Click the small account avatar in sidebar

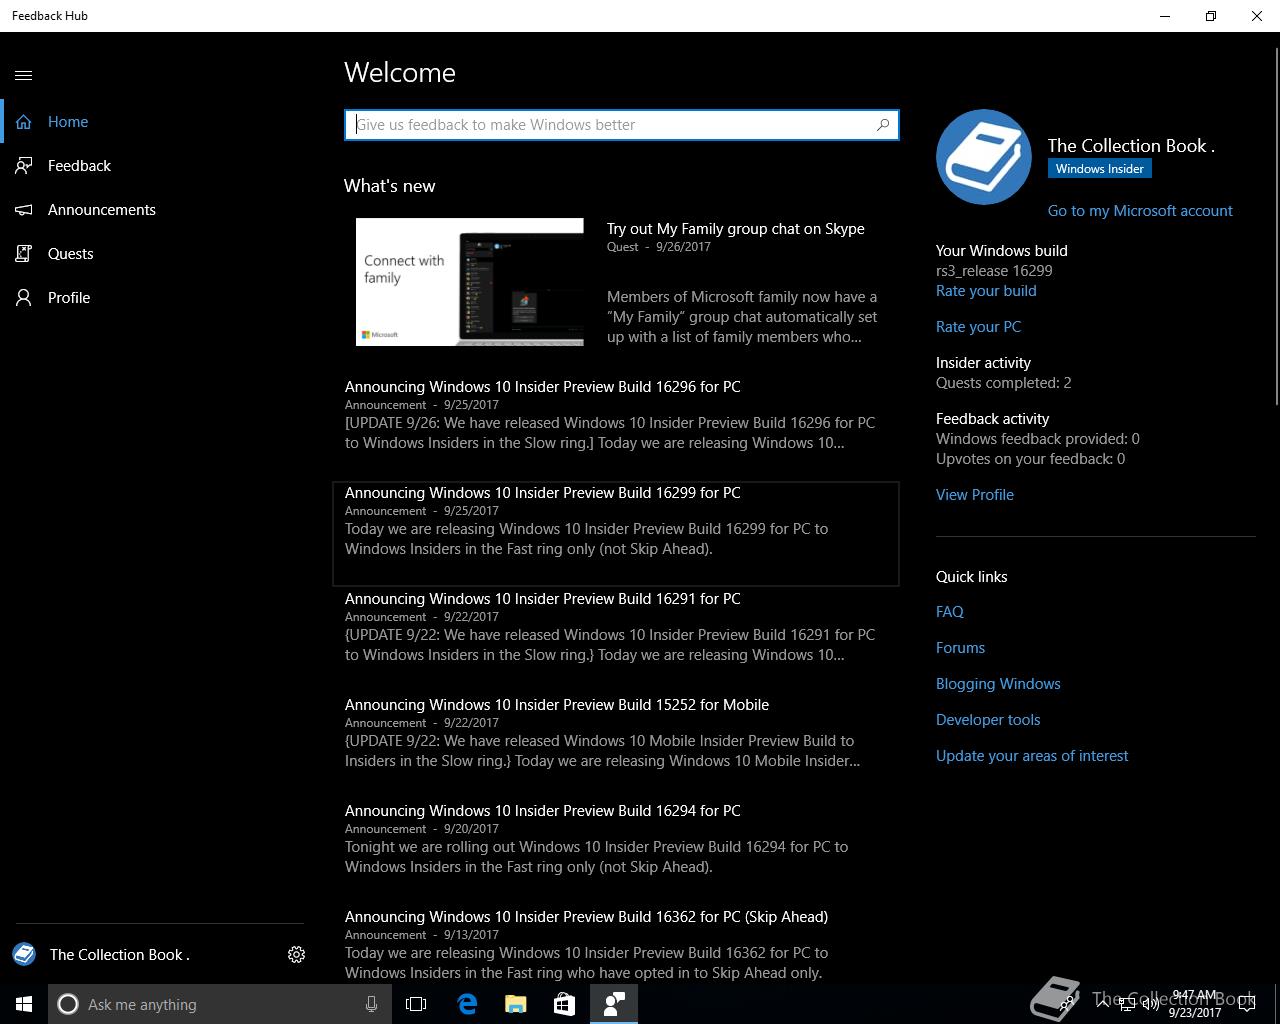click(x=24, y=955)
